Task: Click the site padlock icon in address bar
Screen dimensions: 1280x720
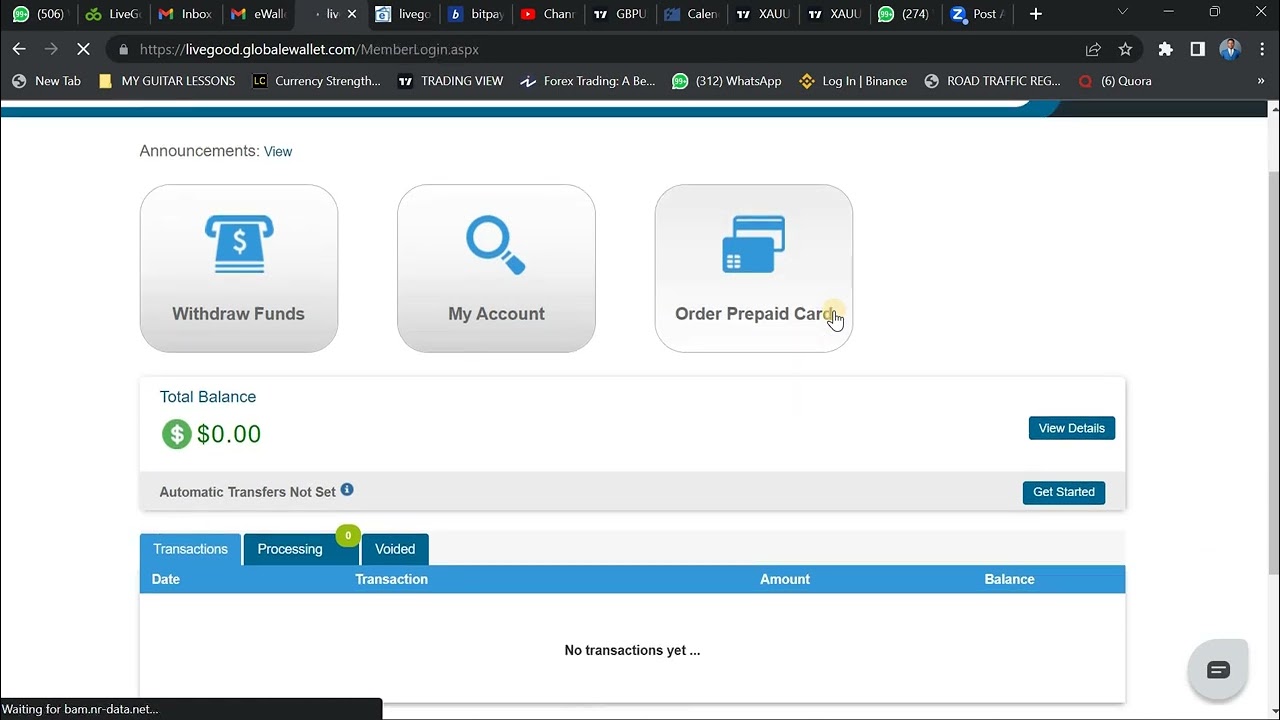Action: (123, 49)
